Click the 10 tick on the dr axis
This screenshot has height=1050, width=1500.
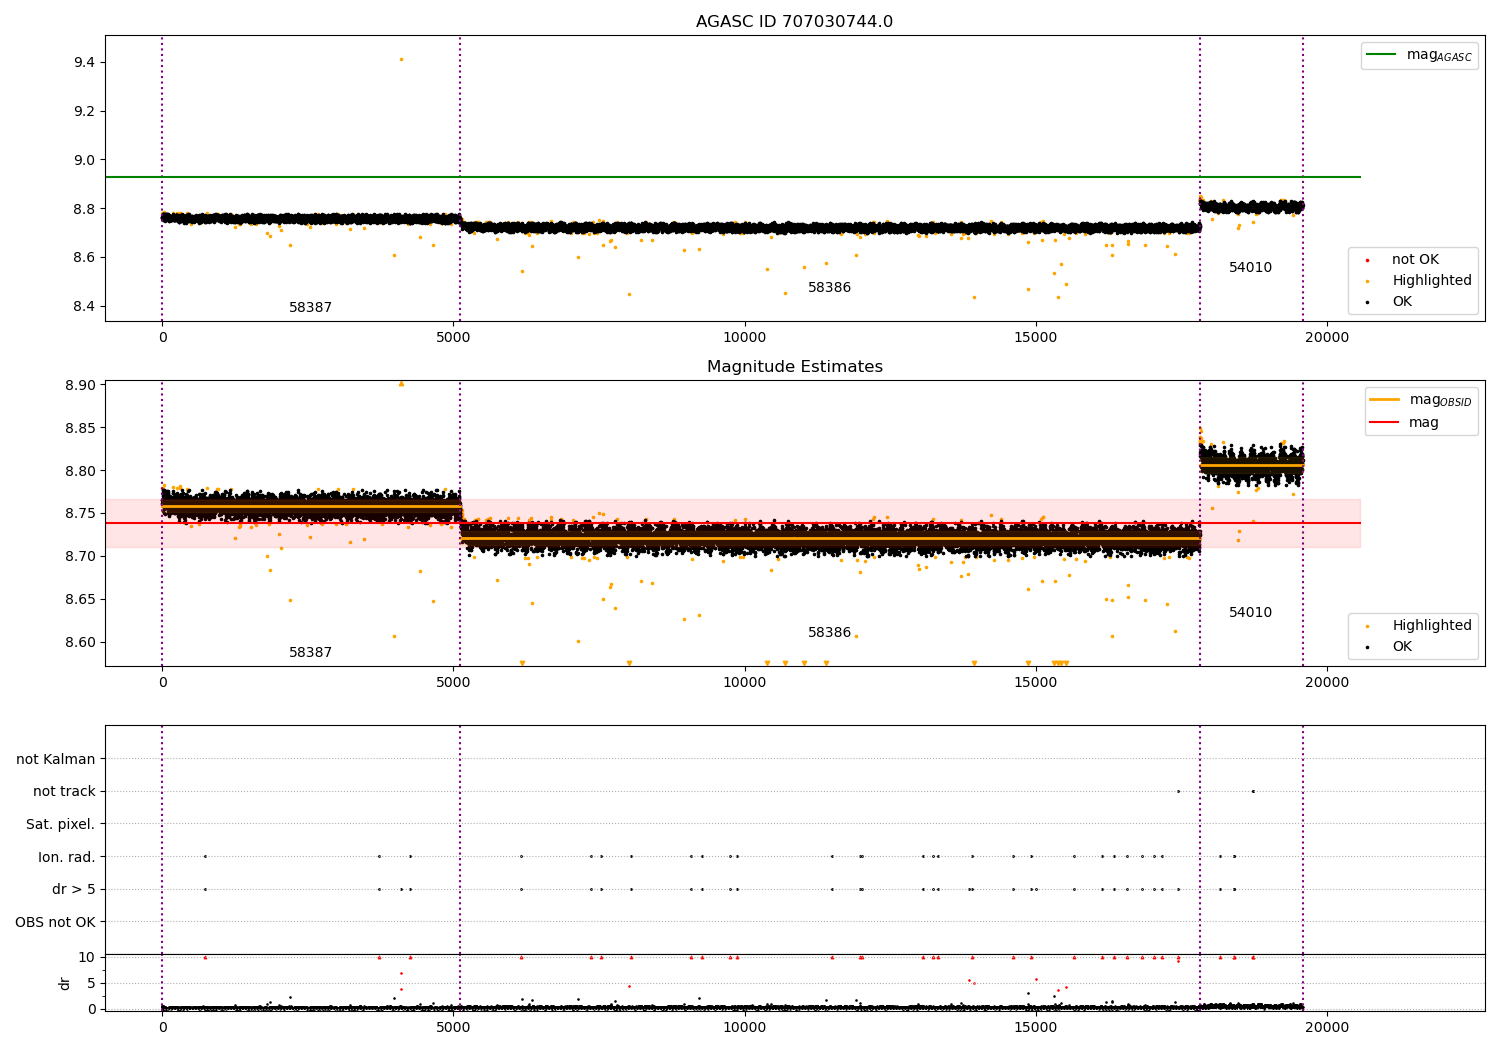pyautogui.click(x=87, y=958)
